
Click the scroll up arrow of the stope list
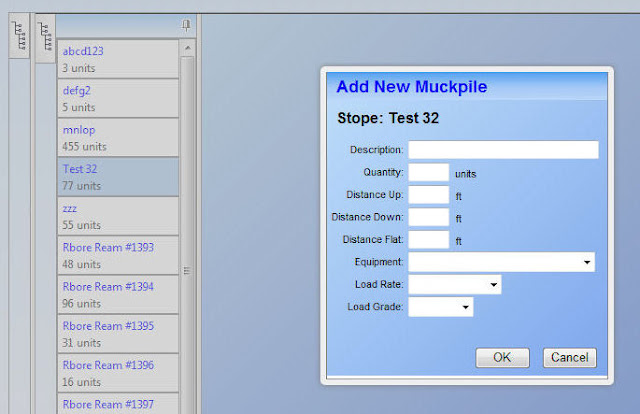187,48
